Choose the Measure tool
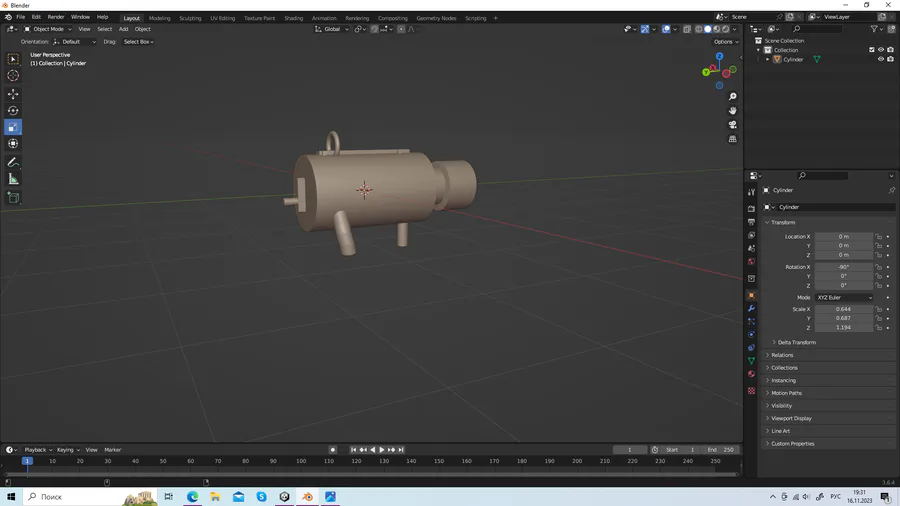The image size is (900, 506). pos(13,179)
